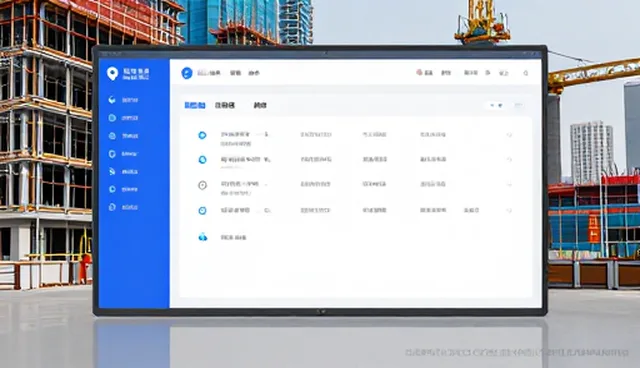Select the active blue first tab
Screen dimensions: 640x368
[x=195, y=105]
